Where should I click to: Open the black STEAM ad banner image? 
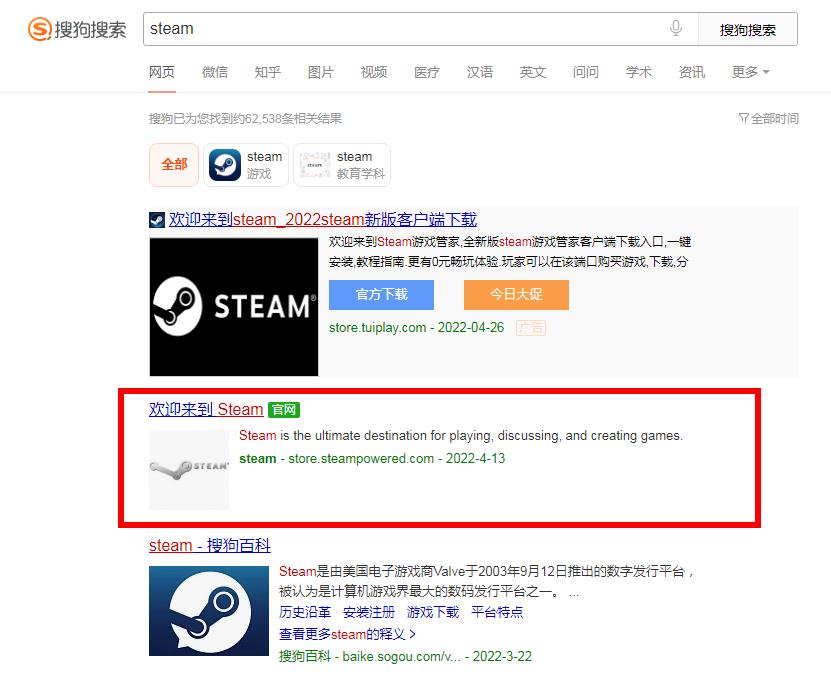point(234,307)
